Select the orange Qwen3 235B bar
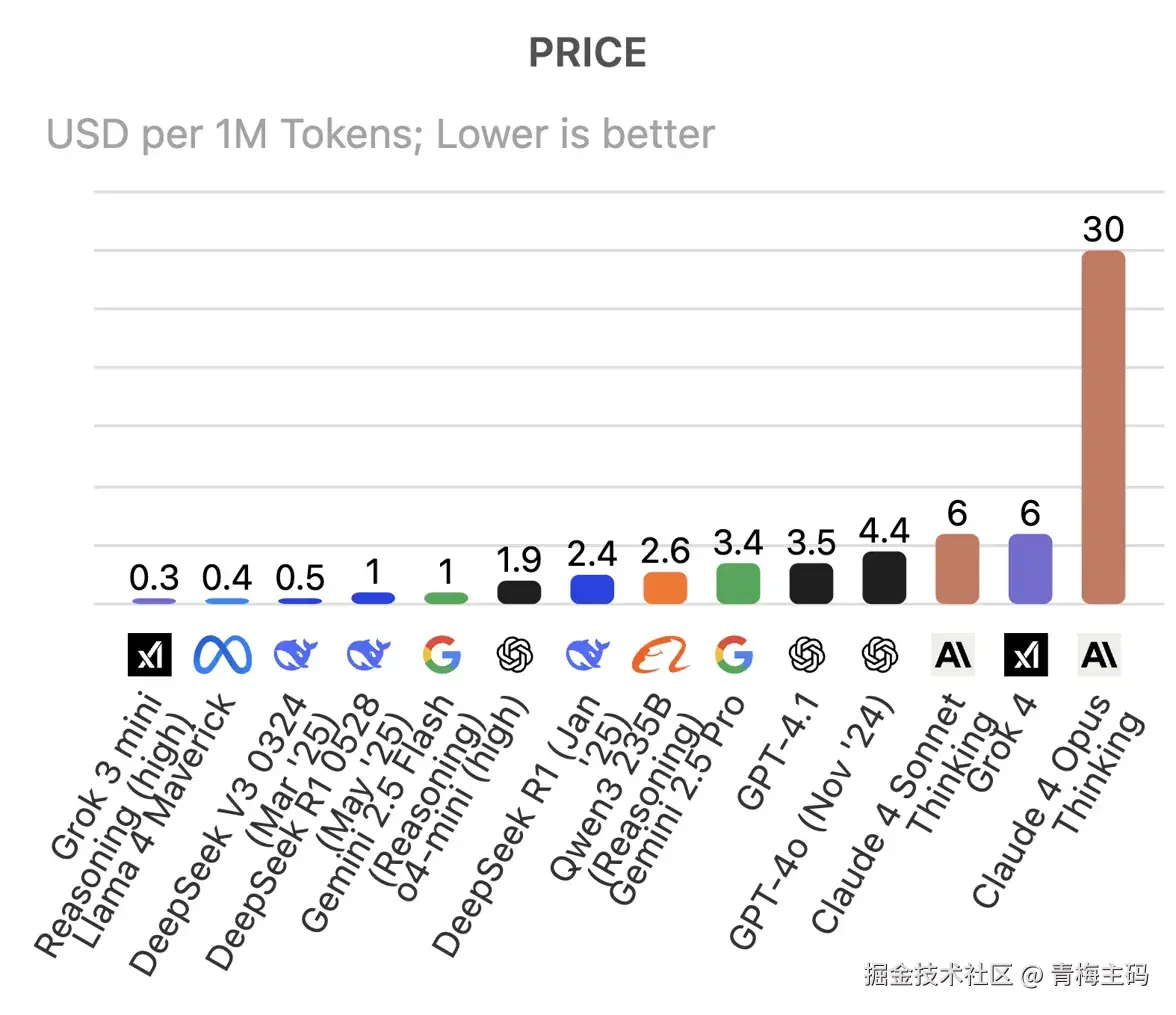 [665, 588]
